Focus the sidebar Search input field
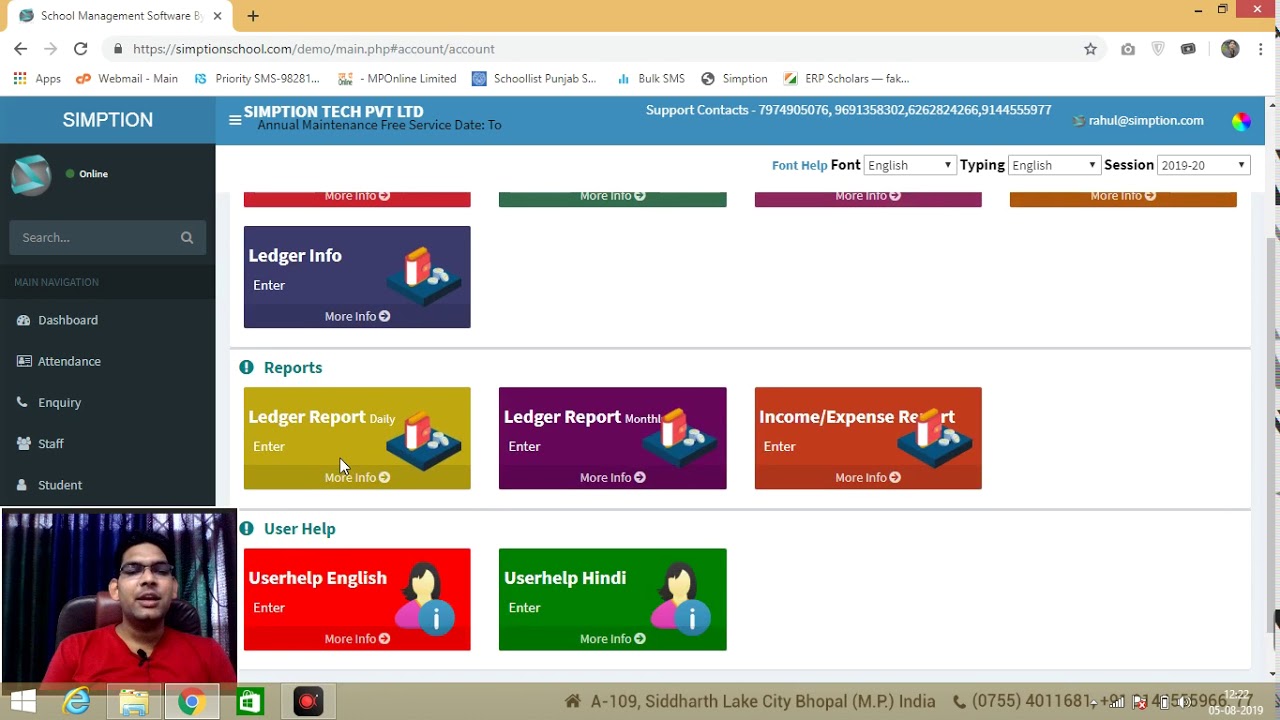The height and width of the screenshot is (720, 1280). coord(94,238)
